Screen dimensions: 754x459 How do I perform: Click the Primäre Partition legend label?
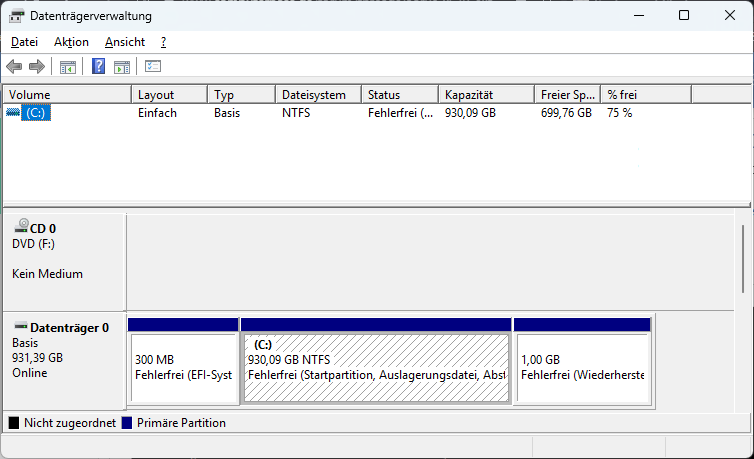(181, 423)
